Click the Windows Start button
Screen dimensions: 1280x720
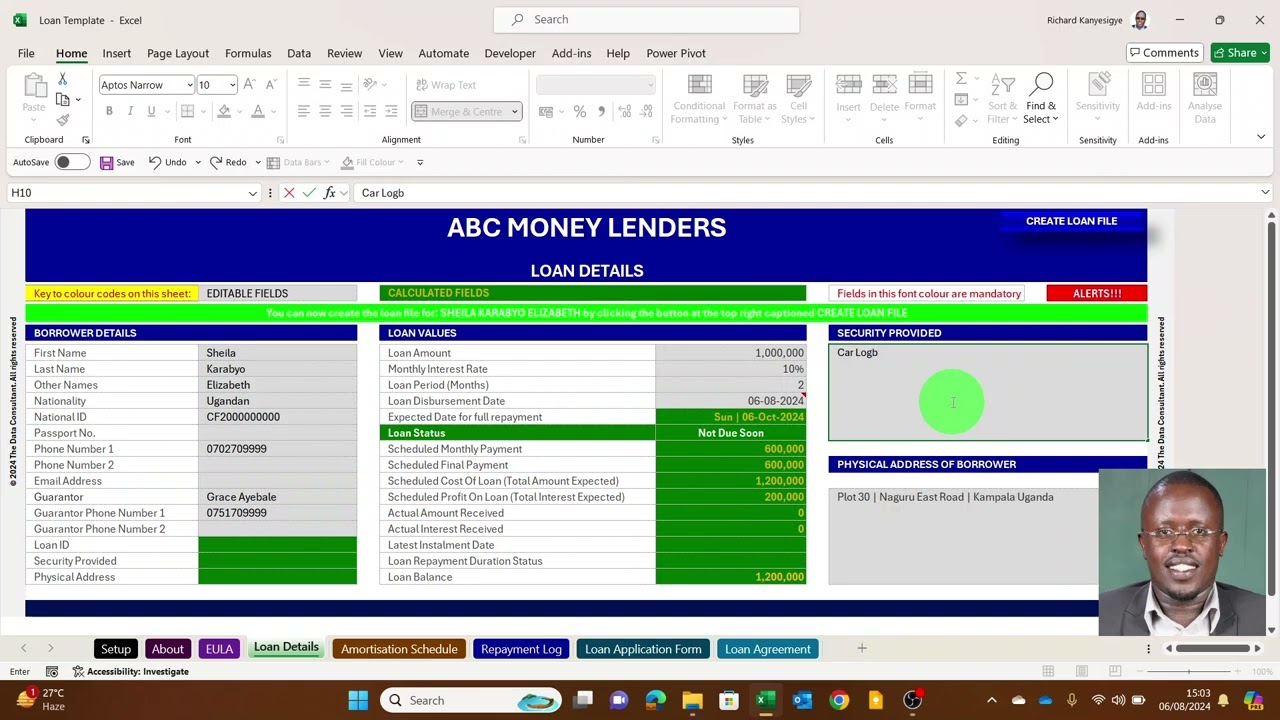pyautogui.click(x=358, y=700)
